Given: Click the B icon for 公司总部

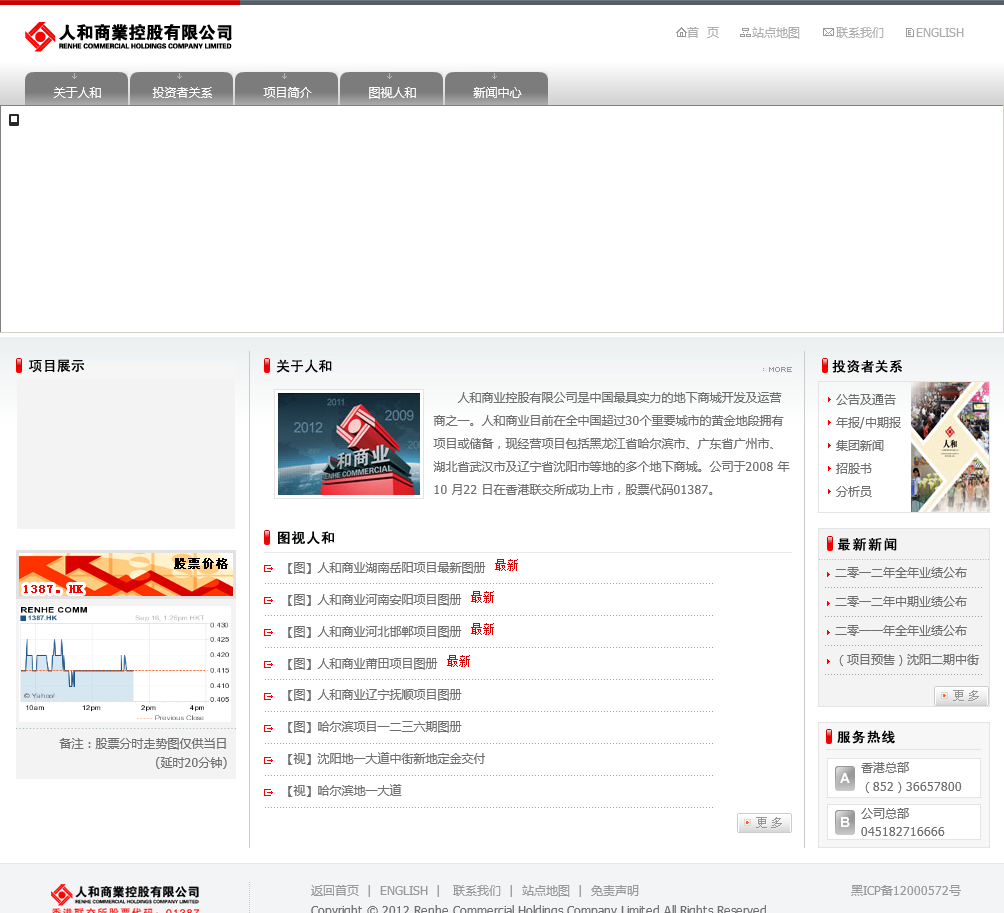Looking at the screenshot, I should pos(845,822).
